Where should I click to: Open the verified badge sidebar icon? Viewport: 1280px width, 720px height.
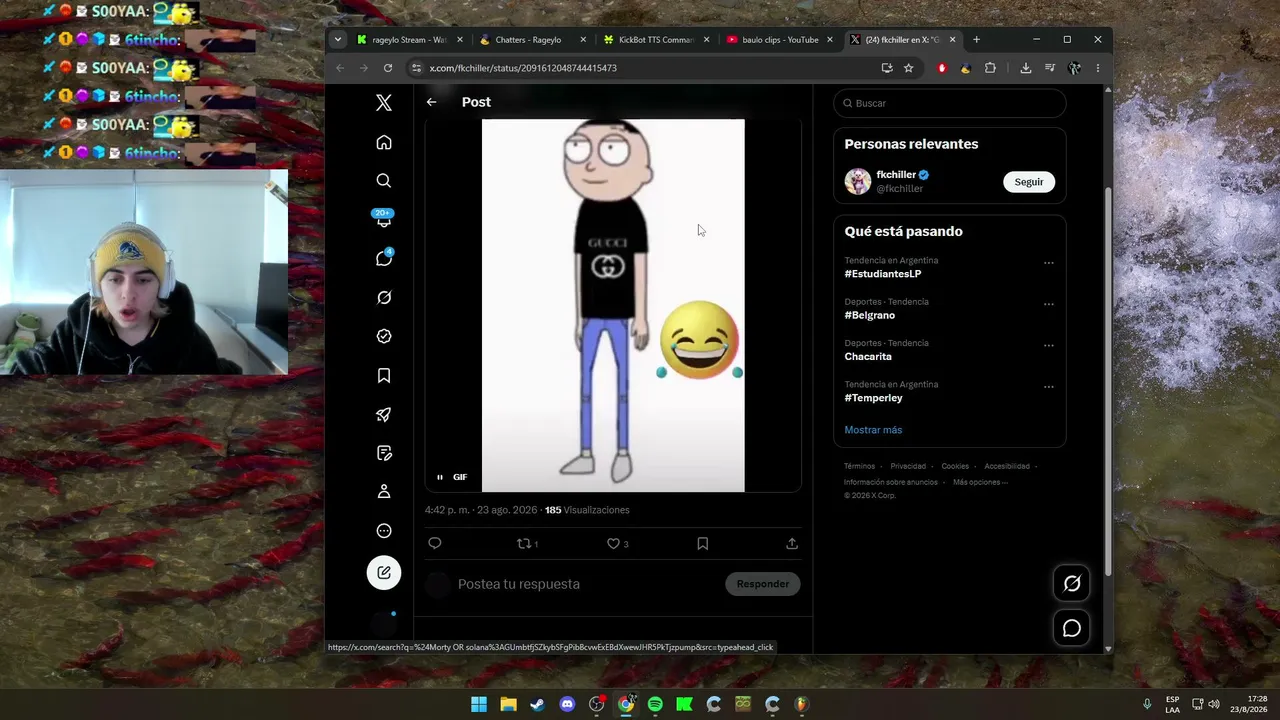click(384, 336)
